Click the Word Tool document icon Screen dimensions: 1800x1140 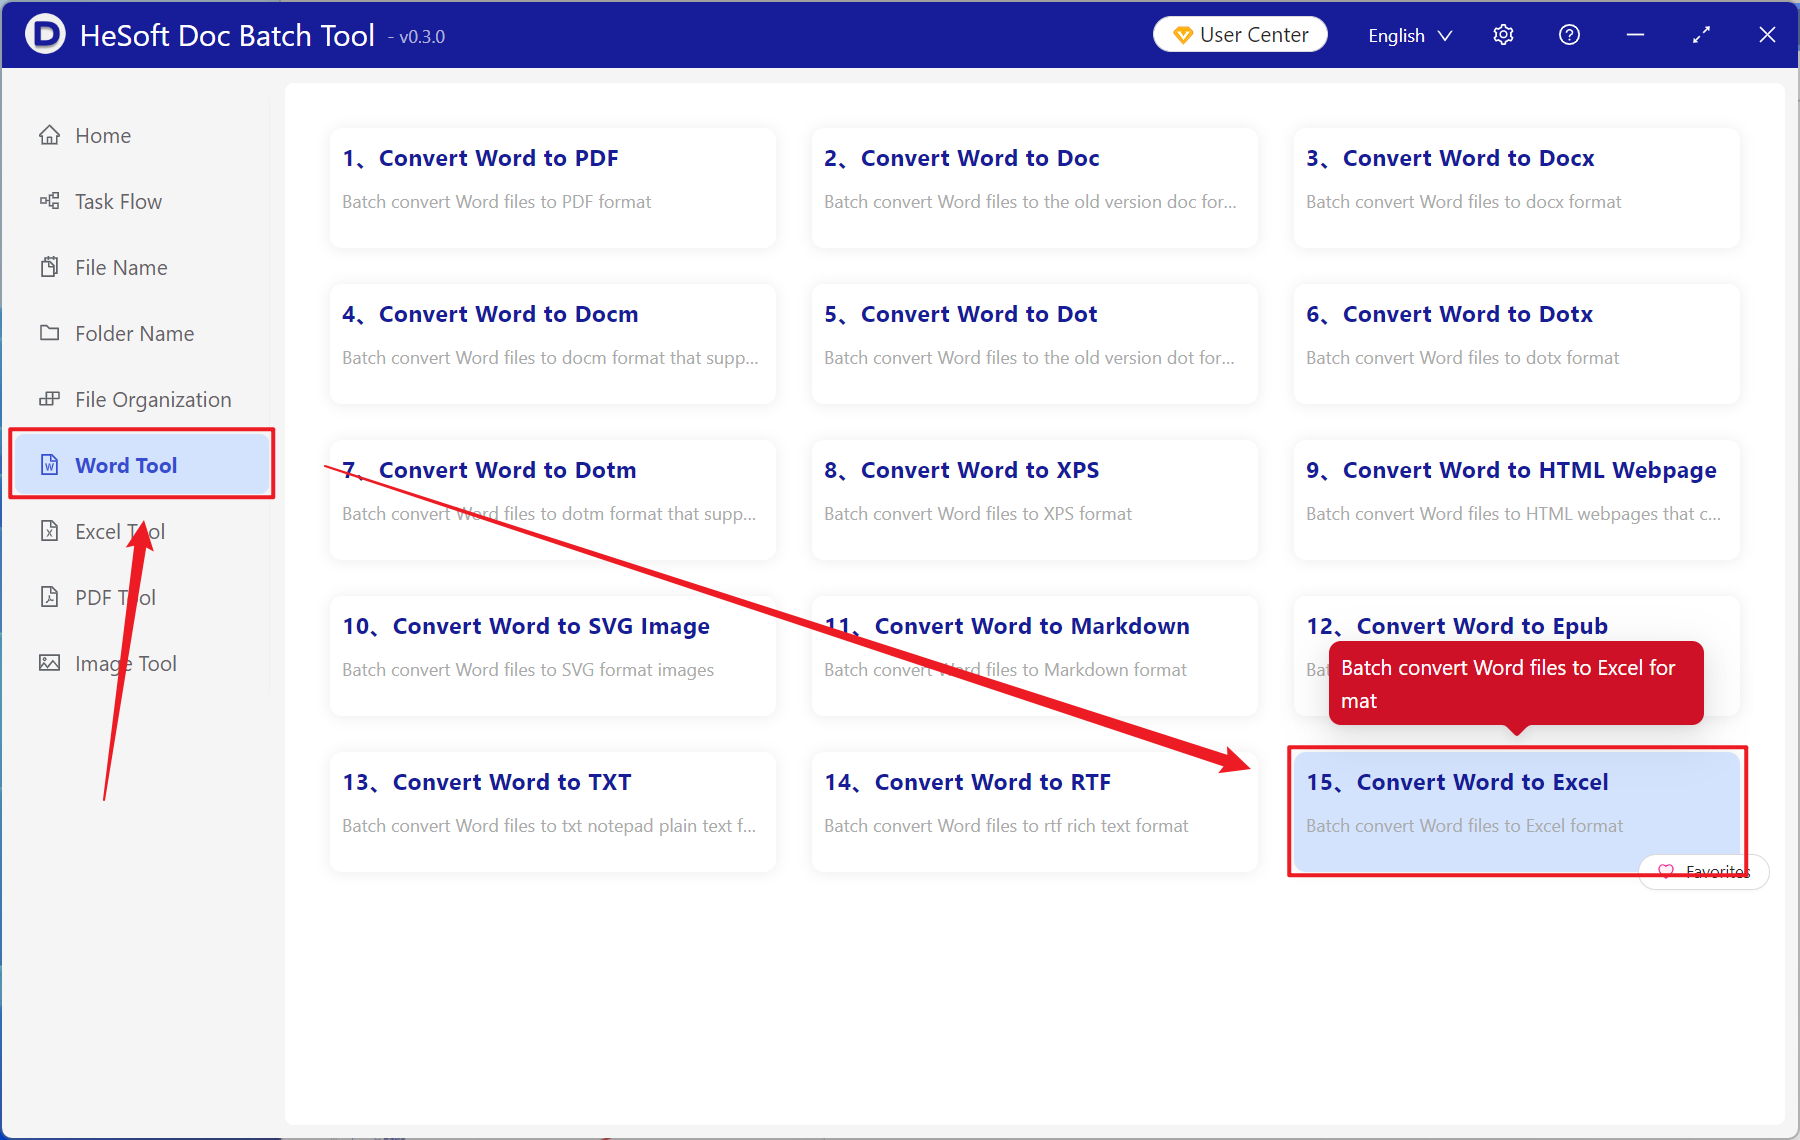pyautogui.click(x=49, y=465)
